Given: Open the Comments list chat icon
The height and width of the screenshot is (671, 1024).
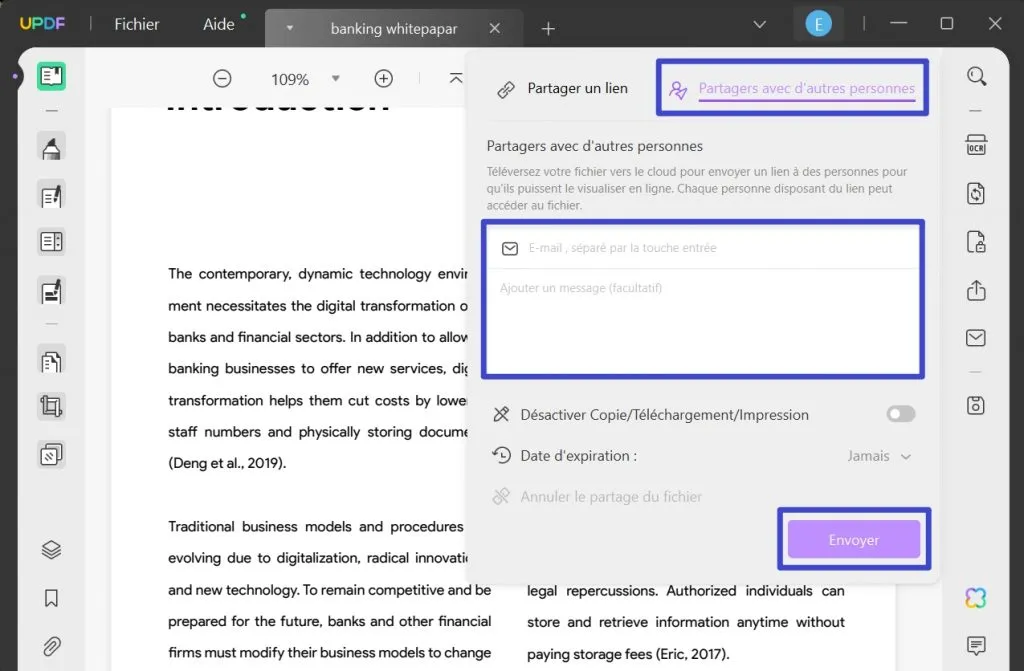Looking at the screenshot, I should (x=976, y=646).
